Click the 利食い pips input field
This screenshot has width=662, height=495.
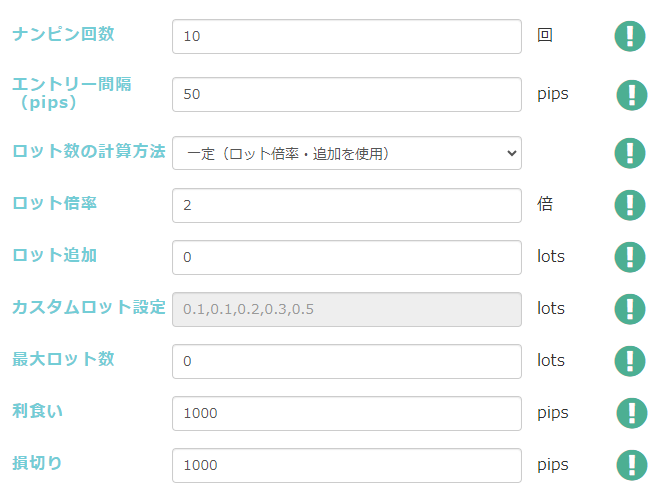(347, 413)
